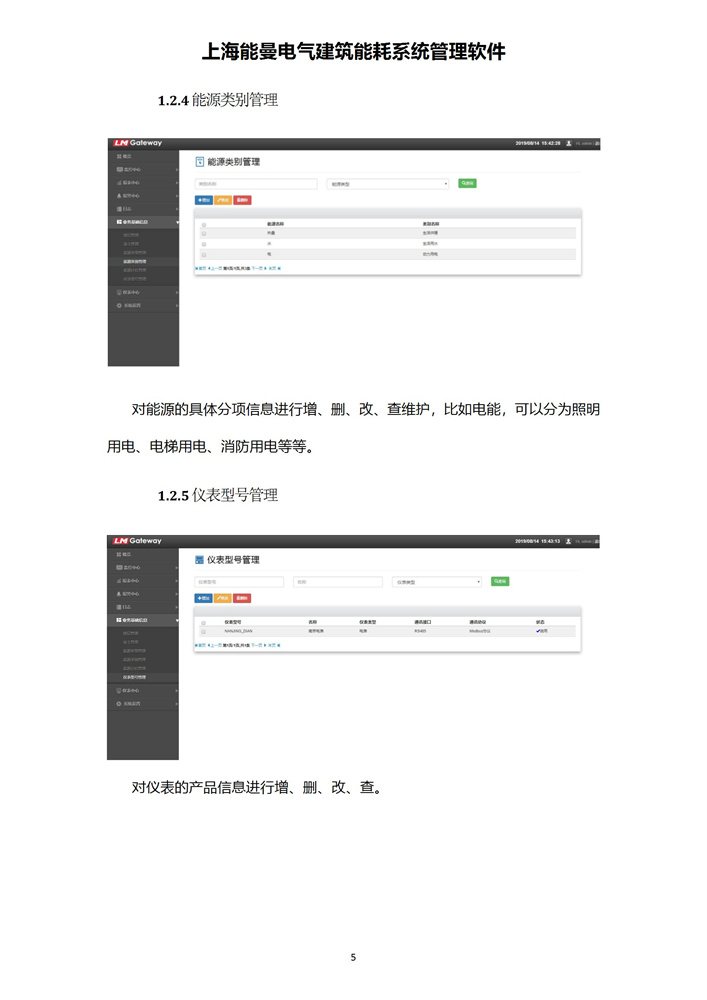The width and height of the screenshot is (707, 1000).
Task: Click the orange edit button on the energy category page
Action: 222,200
